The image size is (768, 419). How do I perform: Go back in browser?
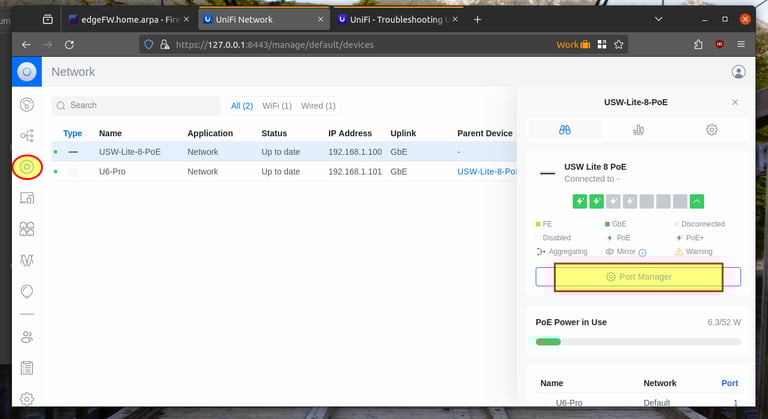click(26, 45)
